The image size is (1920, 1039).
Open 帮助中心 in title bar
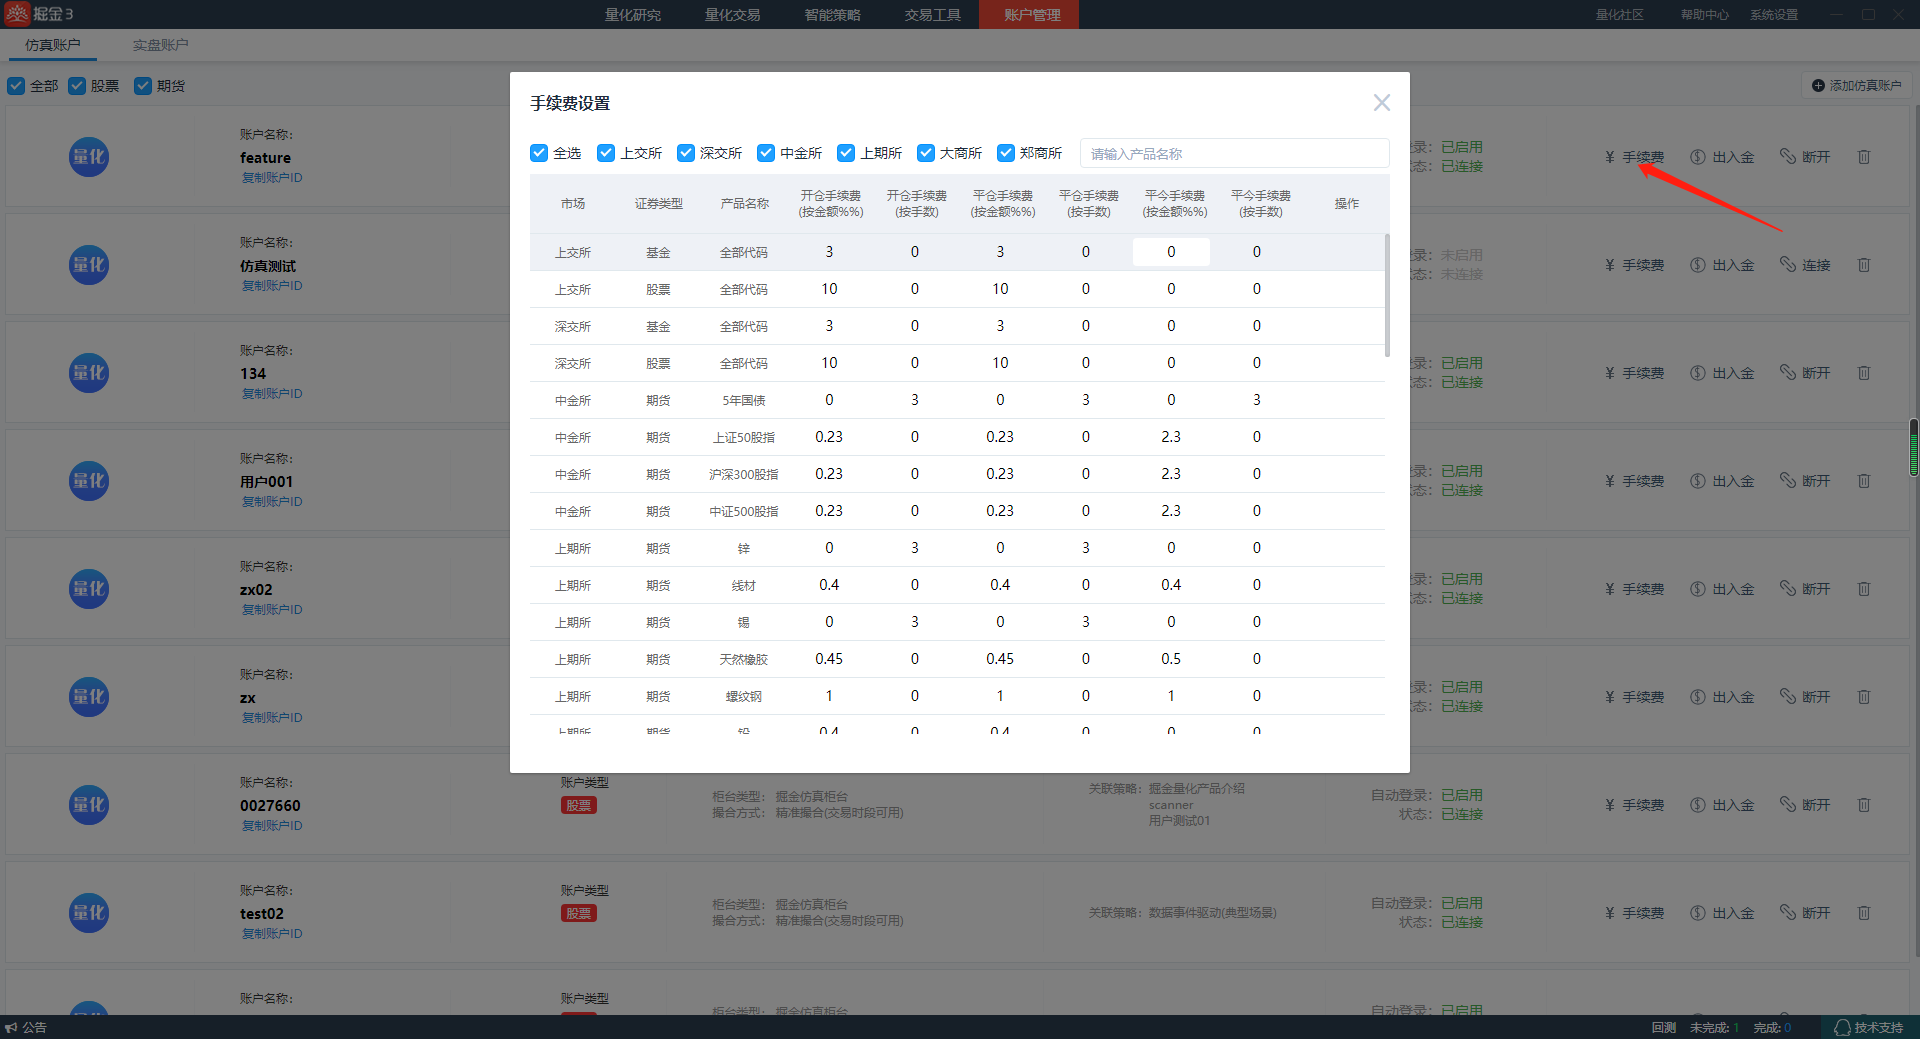(1704, 14)
